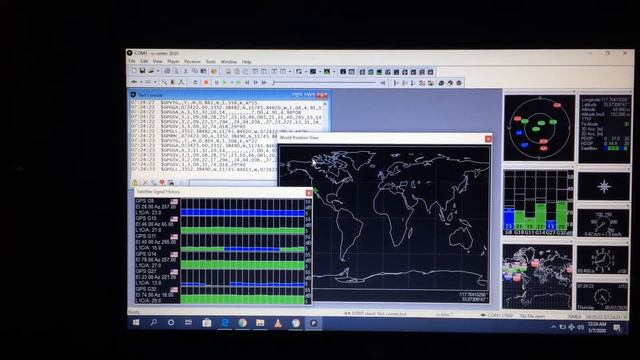Open Microsoft Edge from the taskbar
The image size is (640, 360).
click(x=225, y=323)
